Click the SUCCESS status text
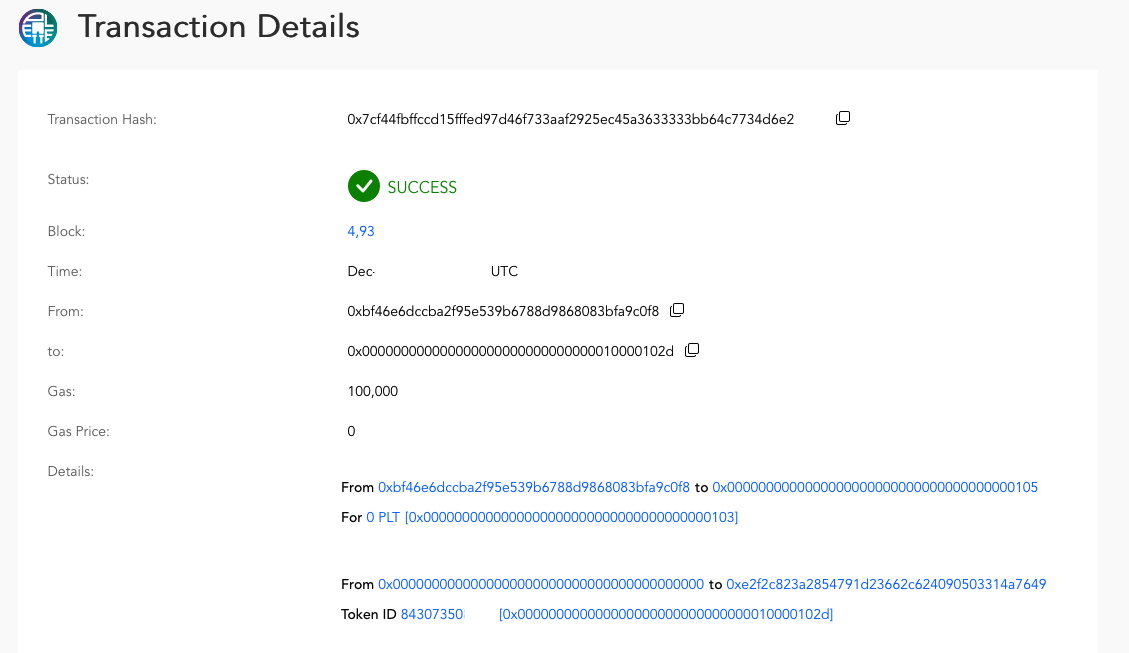This screenshot has width=1129, height=653. (x=422, y=187)
